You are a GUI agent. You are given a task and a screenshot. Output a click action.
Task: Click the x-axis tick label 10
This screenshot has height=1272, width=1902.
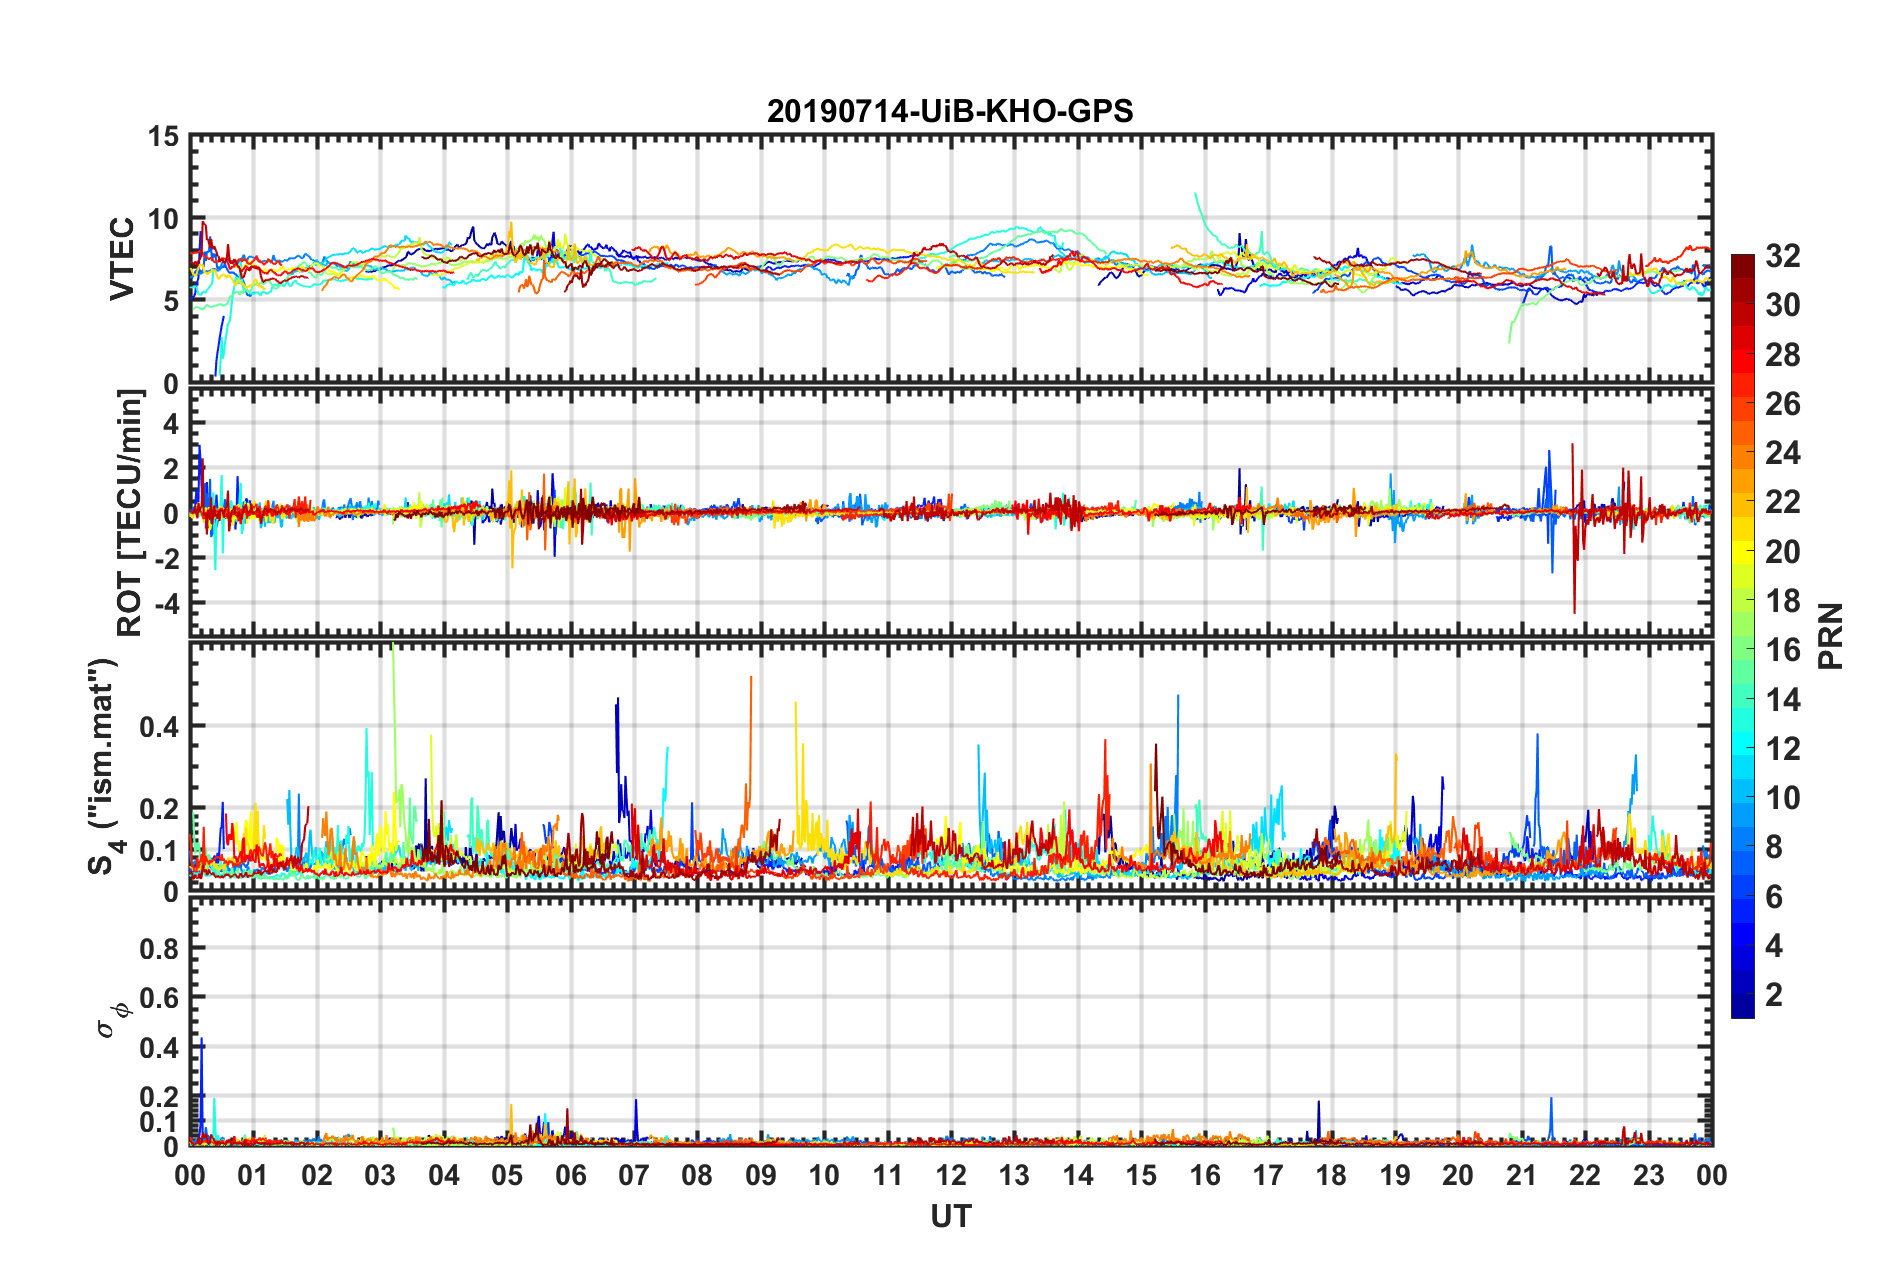[x=824, y=1175]
